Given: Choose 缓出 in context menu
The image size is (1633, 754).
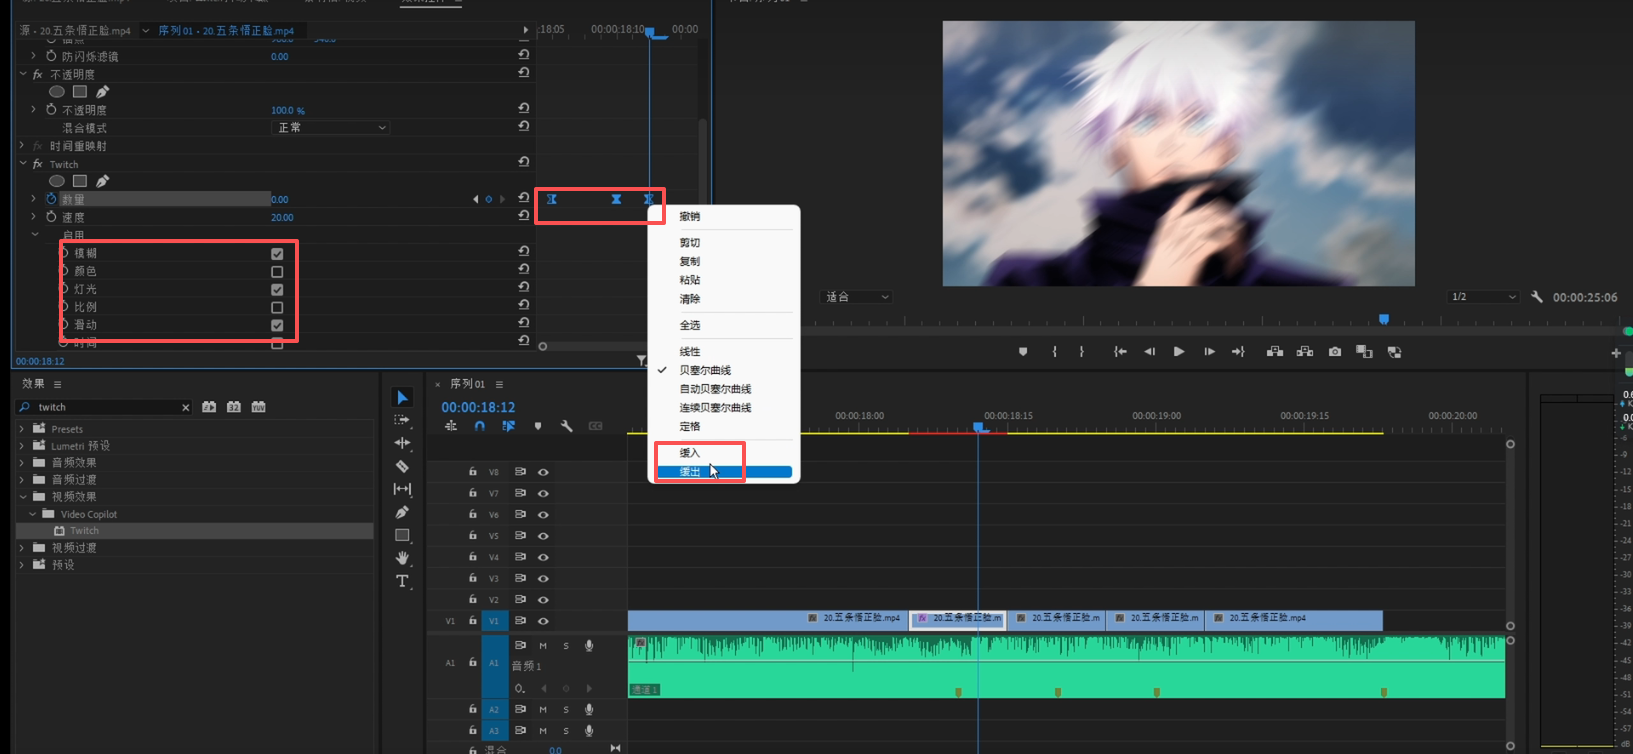Looking at the screenshot, I should [x=724, y=472].
